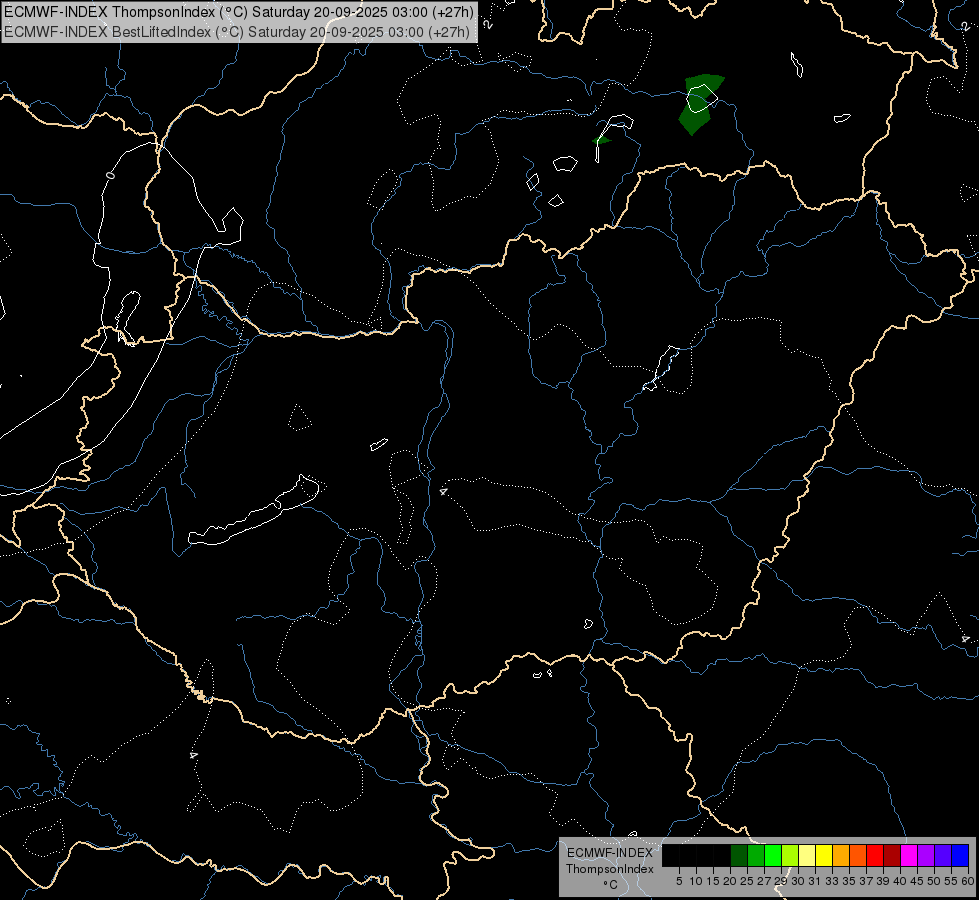Click the purple 45–50 legend swatch

click(x=926, y=856)
